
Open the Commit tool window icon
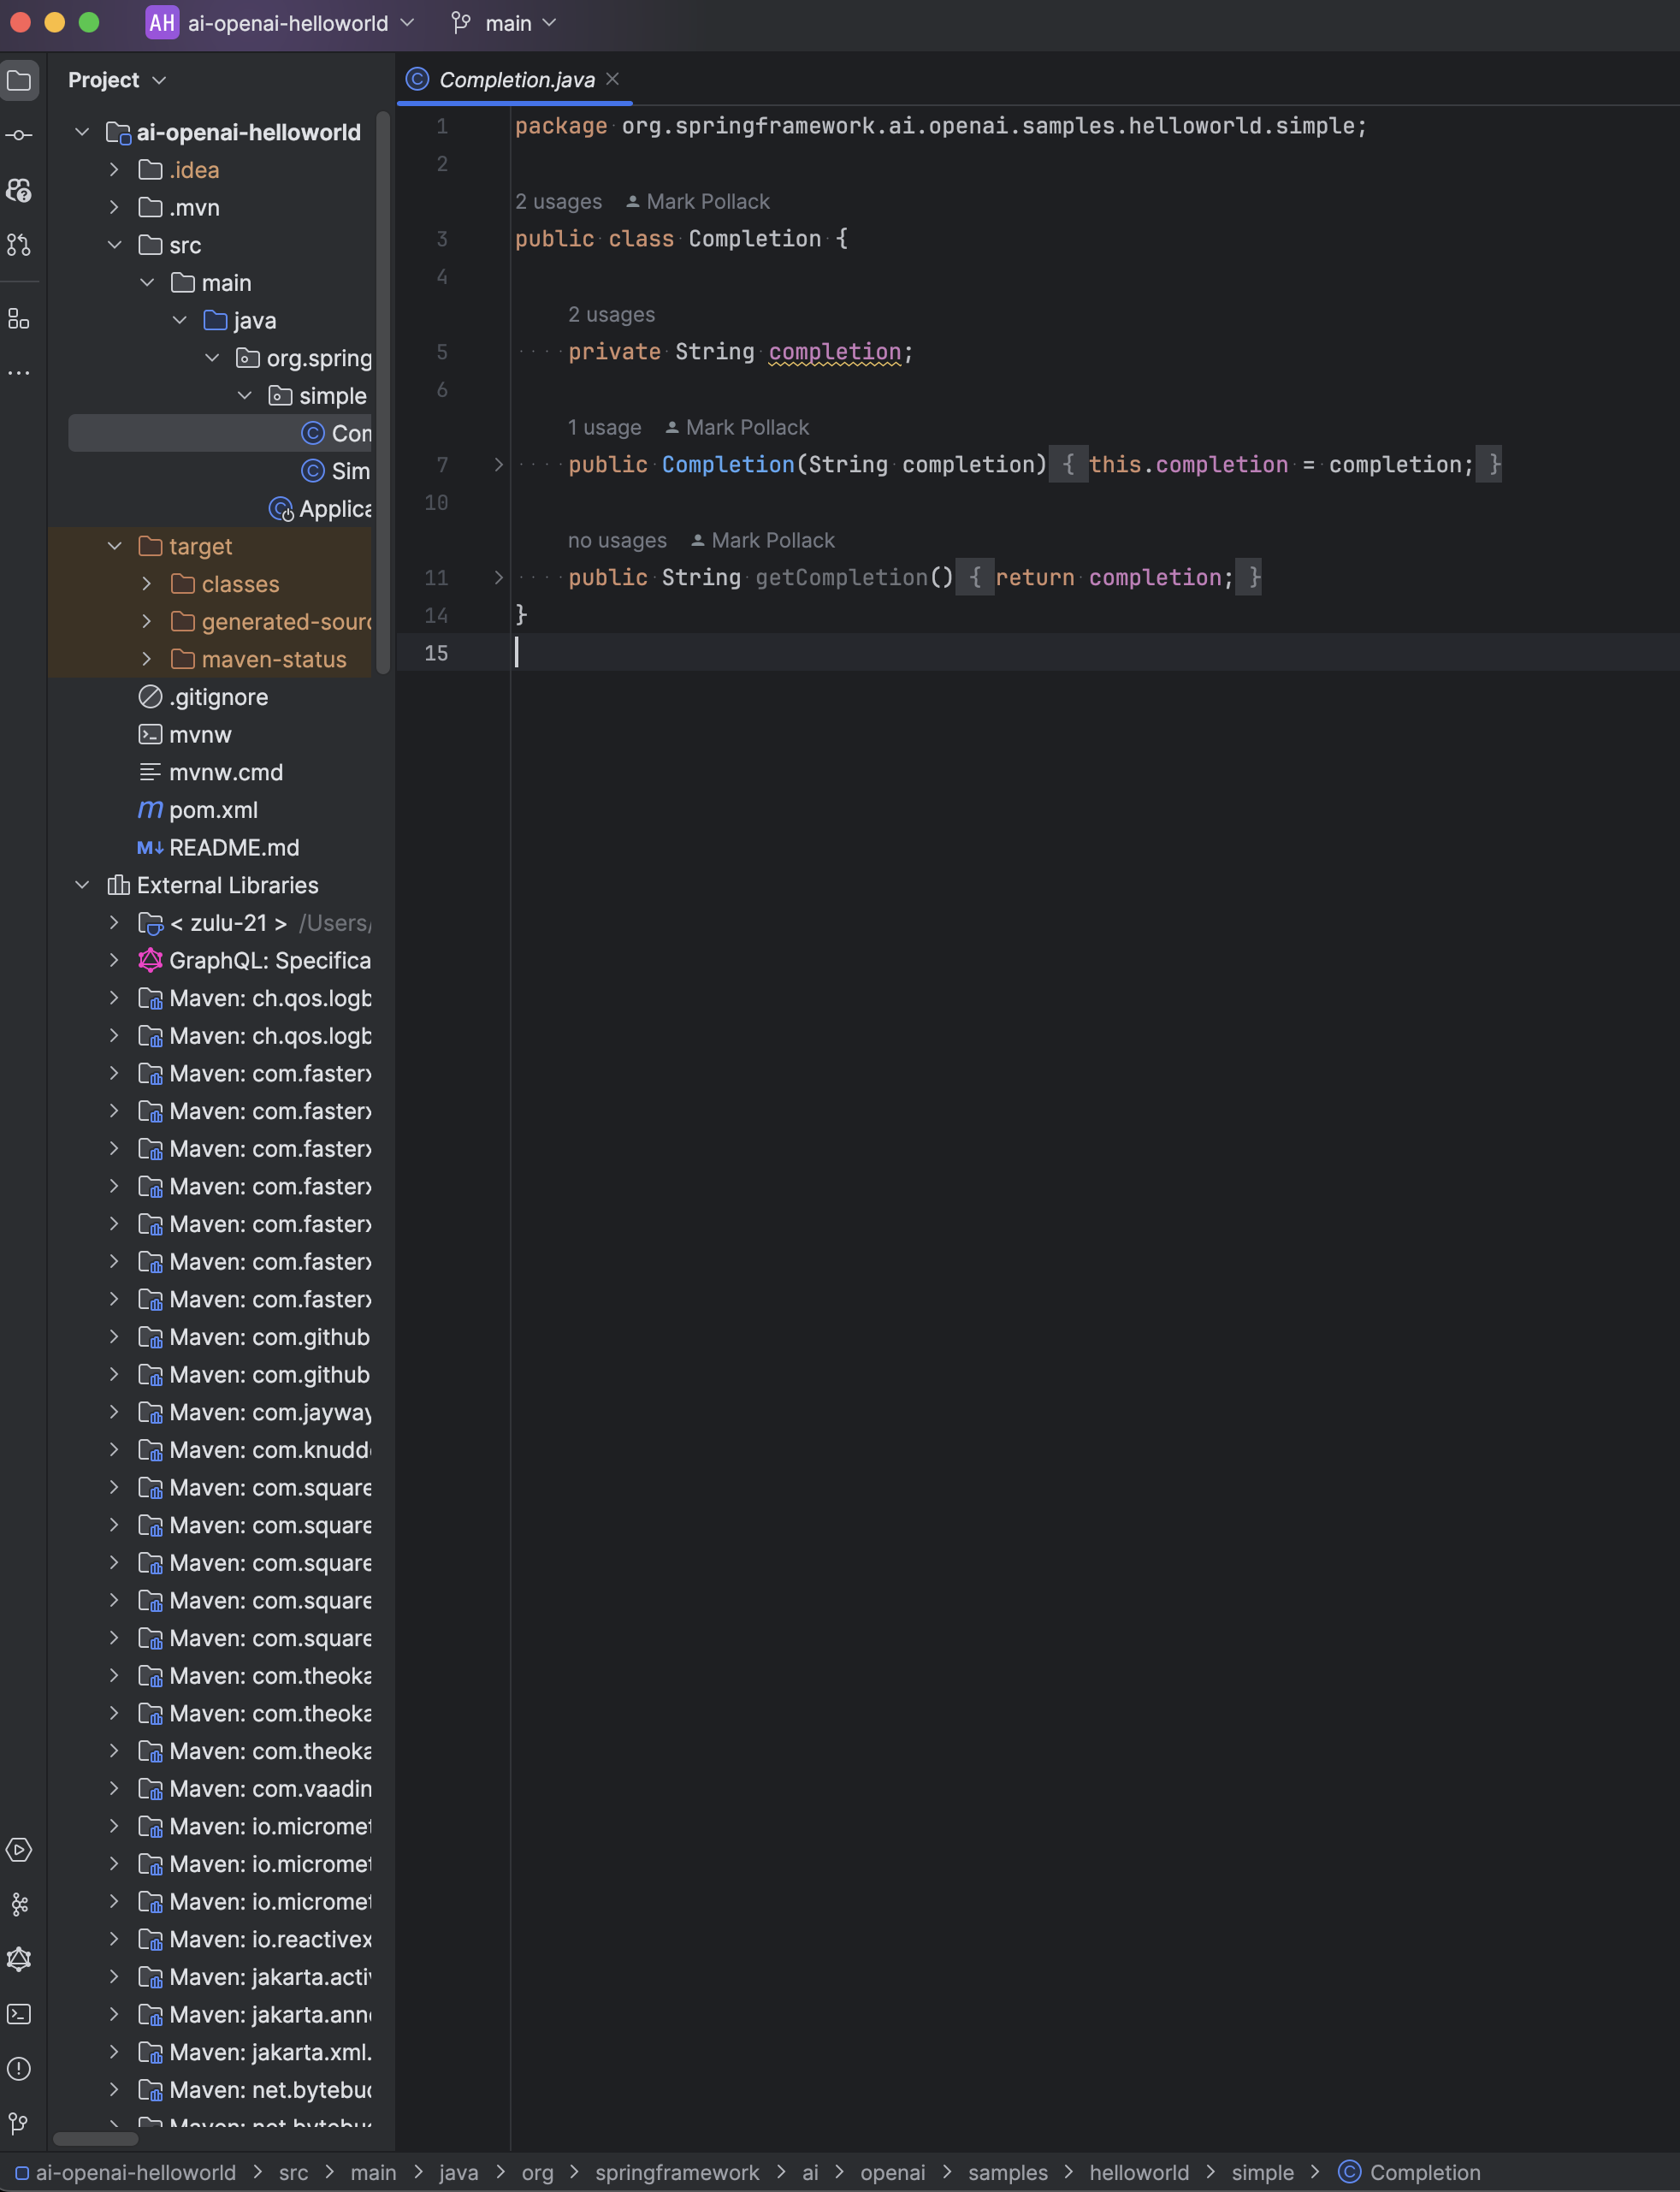pyautogui.click(x=19, y=135)
